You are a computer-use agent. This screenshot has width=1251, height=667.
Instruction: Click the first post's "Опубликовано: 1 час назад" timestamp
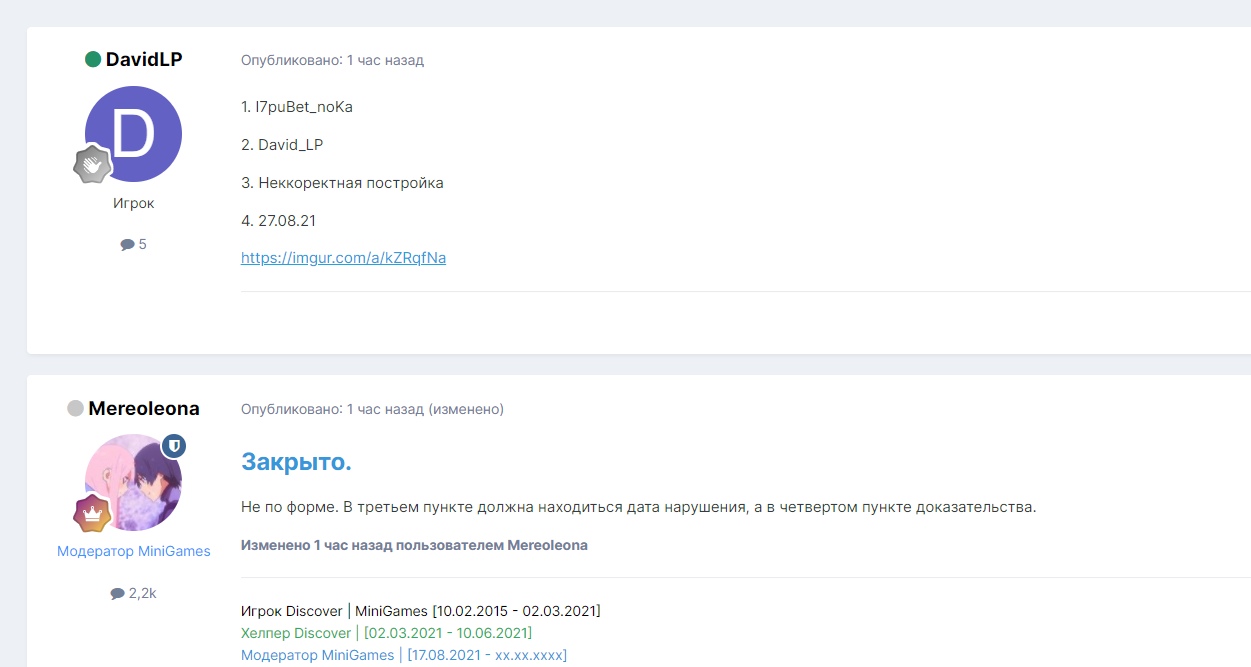[332, 60]
